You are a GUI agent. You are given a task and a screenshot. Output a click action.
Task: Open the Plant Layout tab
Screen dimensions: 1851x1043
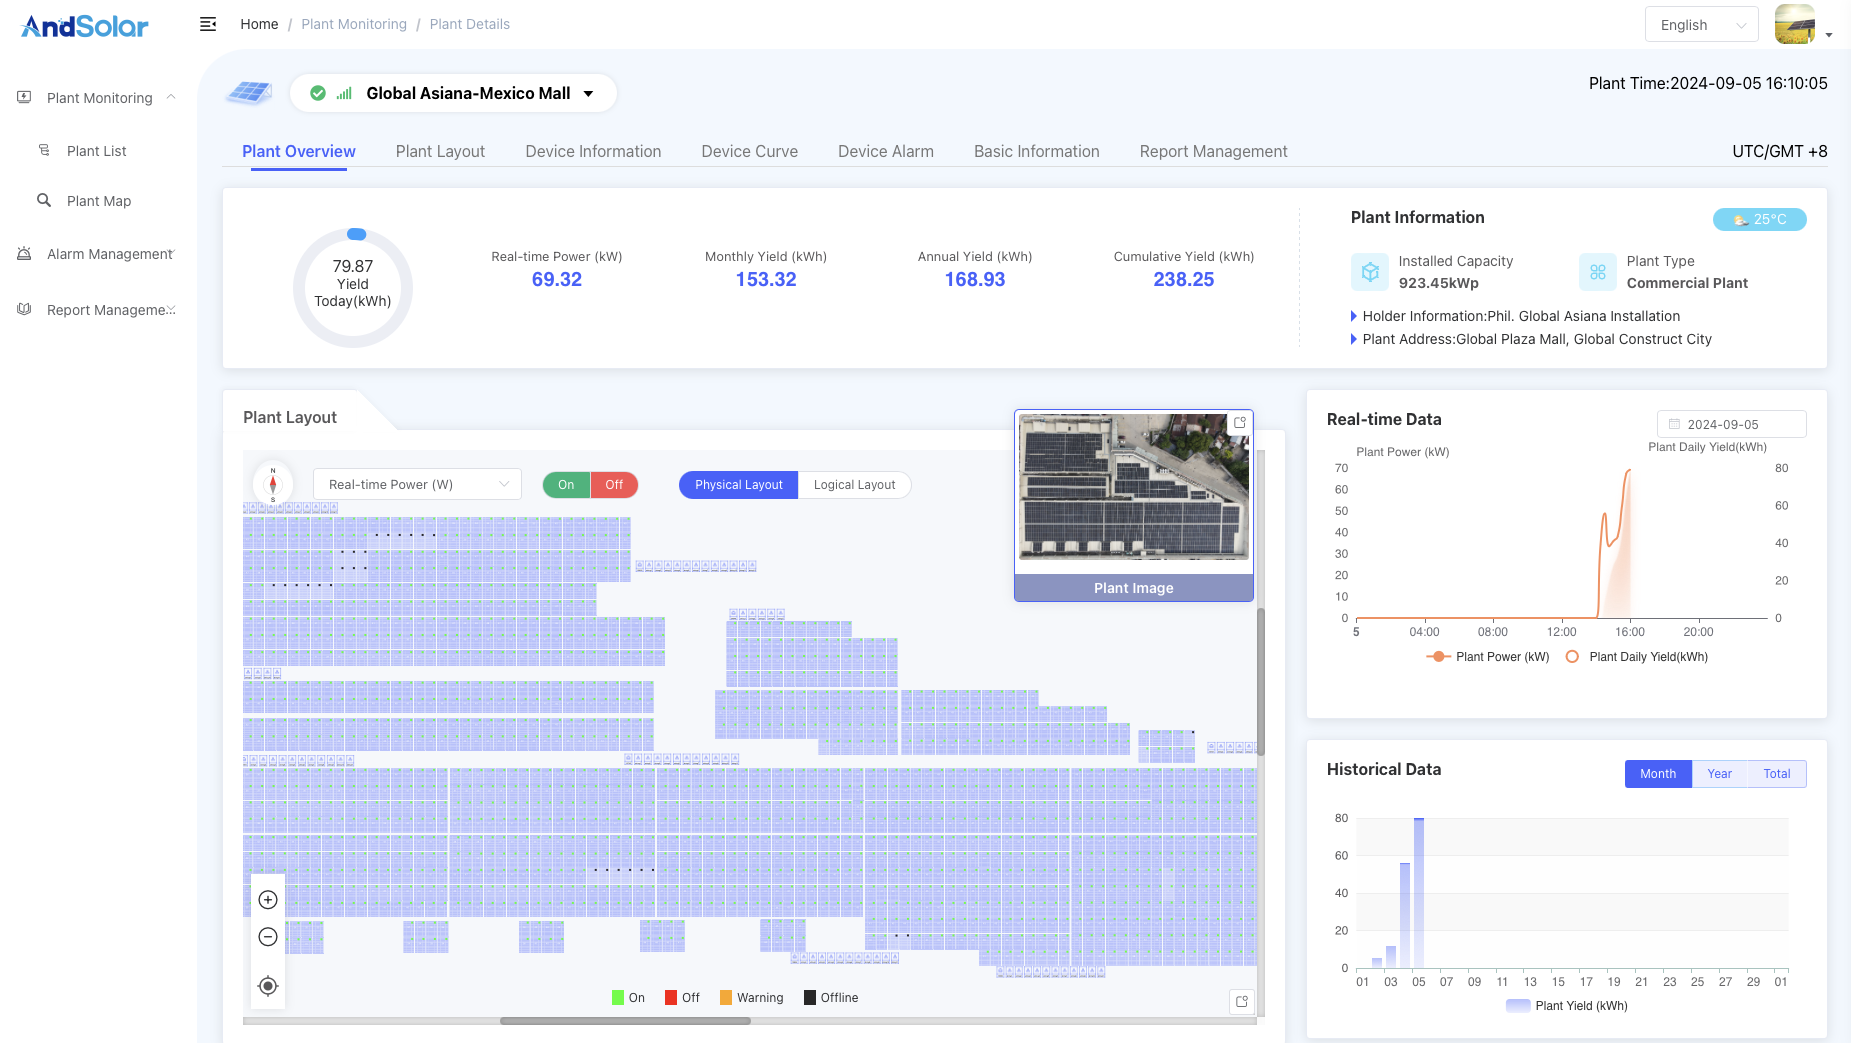tap(440, 151)
